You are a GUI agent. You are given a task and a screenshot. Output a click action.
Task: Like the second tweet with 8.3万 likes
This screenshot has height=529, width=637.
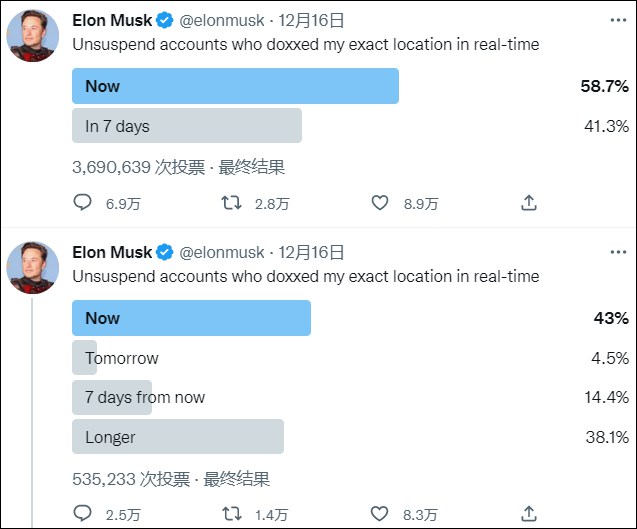[380, 514]
